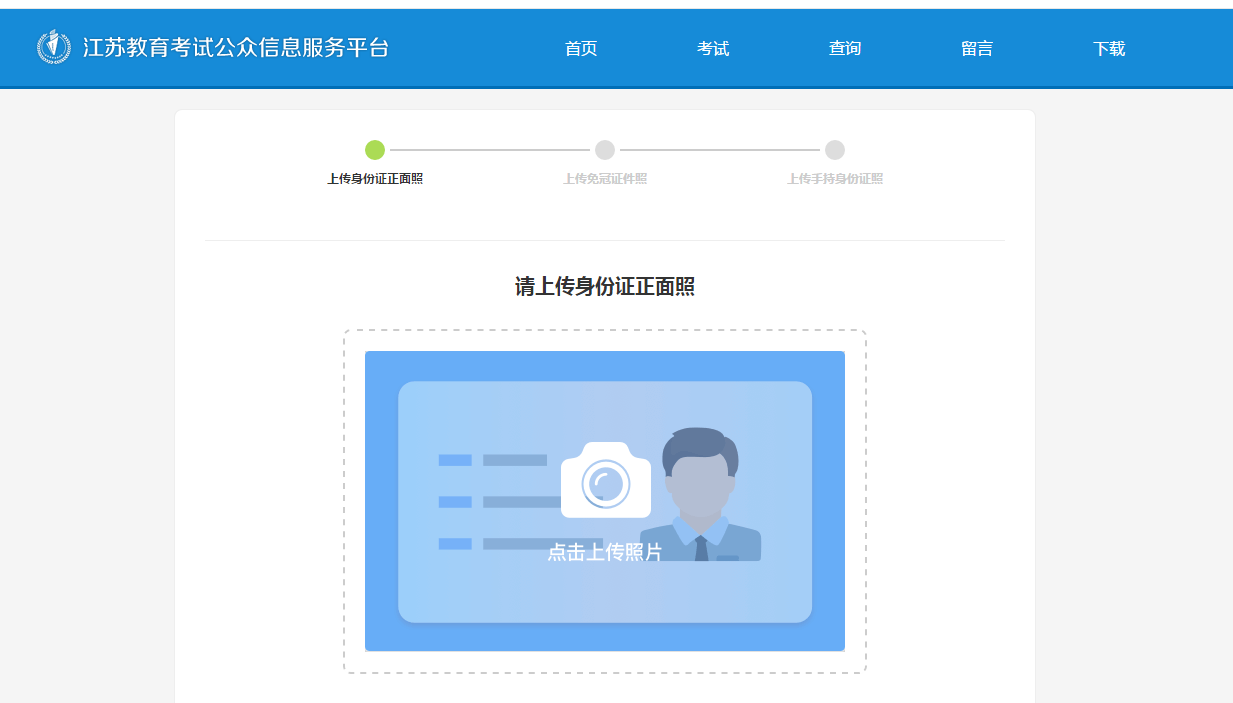Open the 查询 navigation menu
This screenshot has height=703, width=1233.
click(x=845, y=48)
